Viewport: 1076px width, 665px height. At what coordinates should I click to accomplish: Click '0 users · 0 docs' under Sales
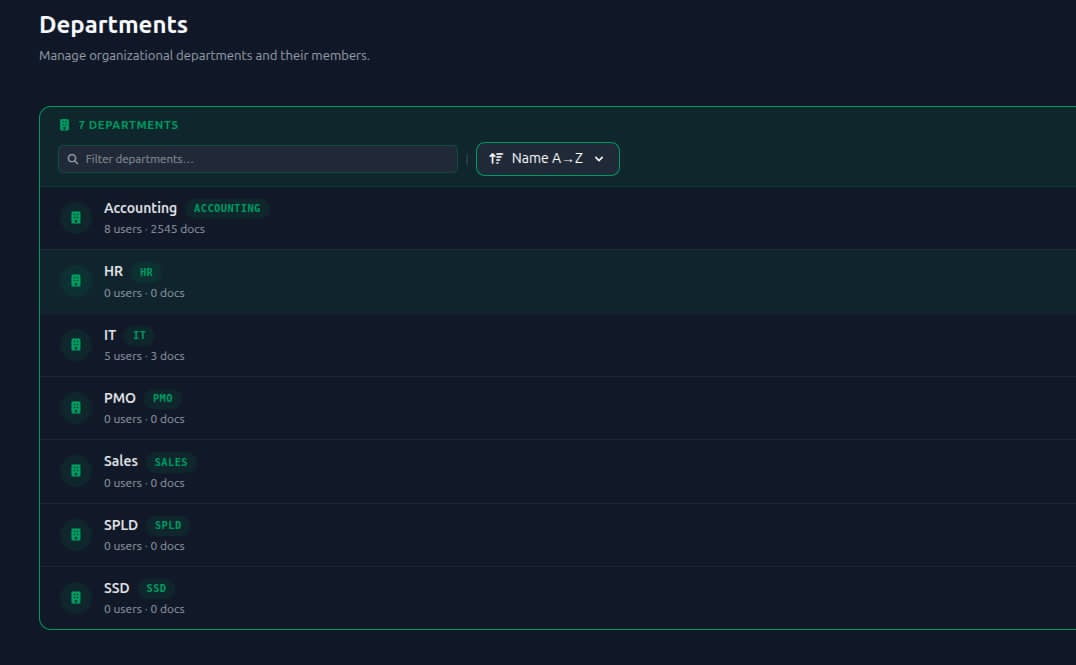[x=144, y=483]
